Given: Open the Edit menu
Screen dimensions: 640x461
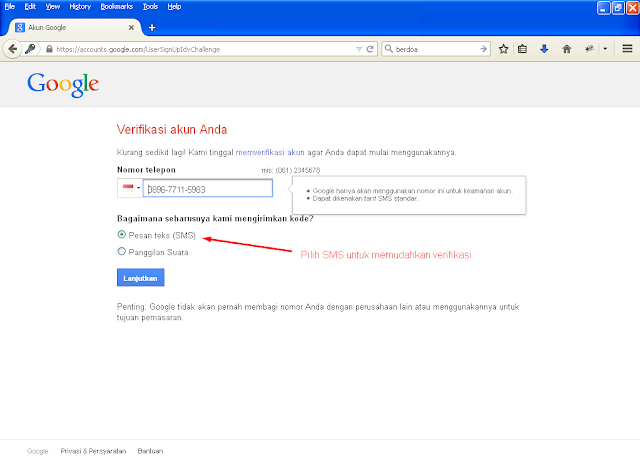Looking at the screenshot, I should coord(30,7).
